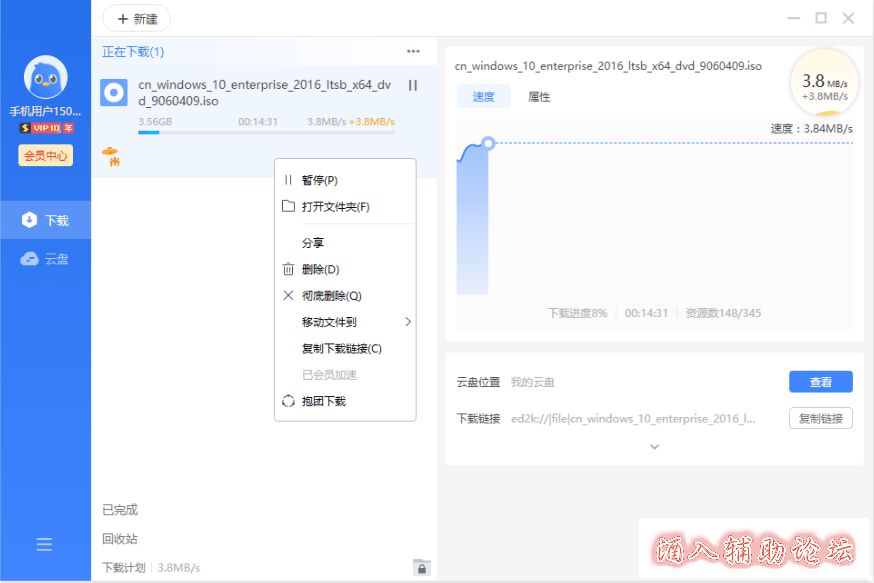Select the 正在下载(1) section header
The width and height of the screenshot is (874, 583).
point(133,52)
